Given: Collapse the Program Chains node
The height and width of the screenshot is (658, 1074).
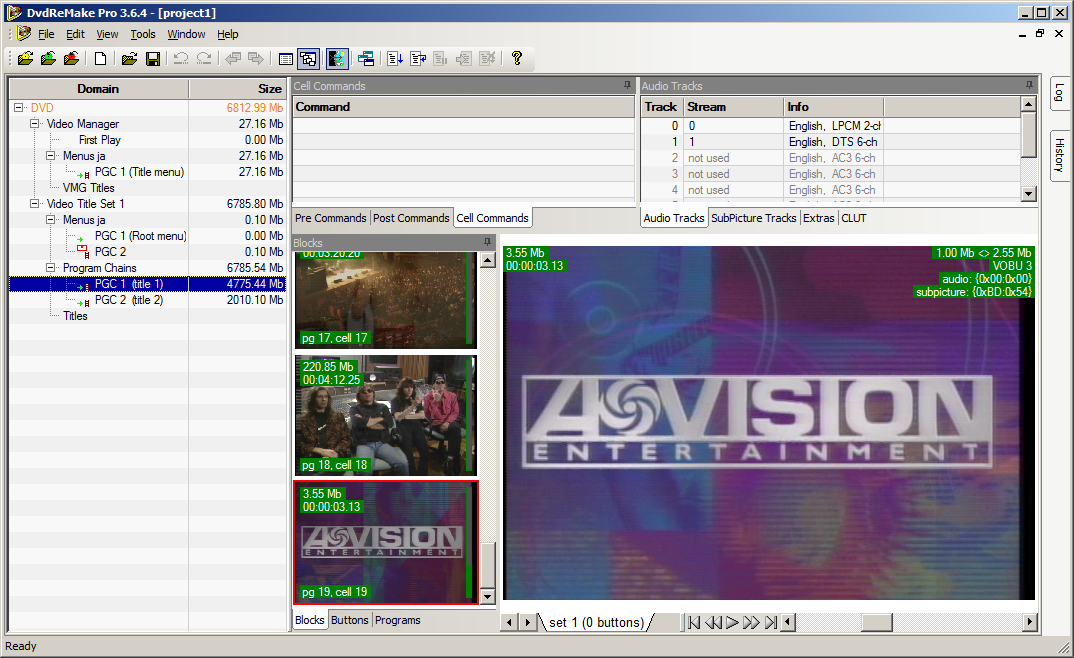Looking at the screenshot, I should [51, 268].
